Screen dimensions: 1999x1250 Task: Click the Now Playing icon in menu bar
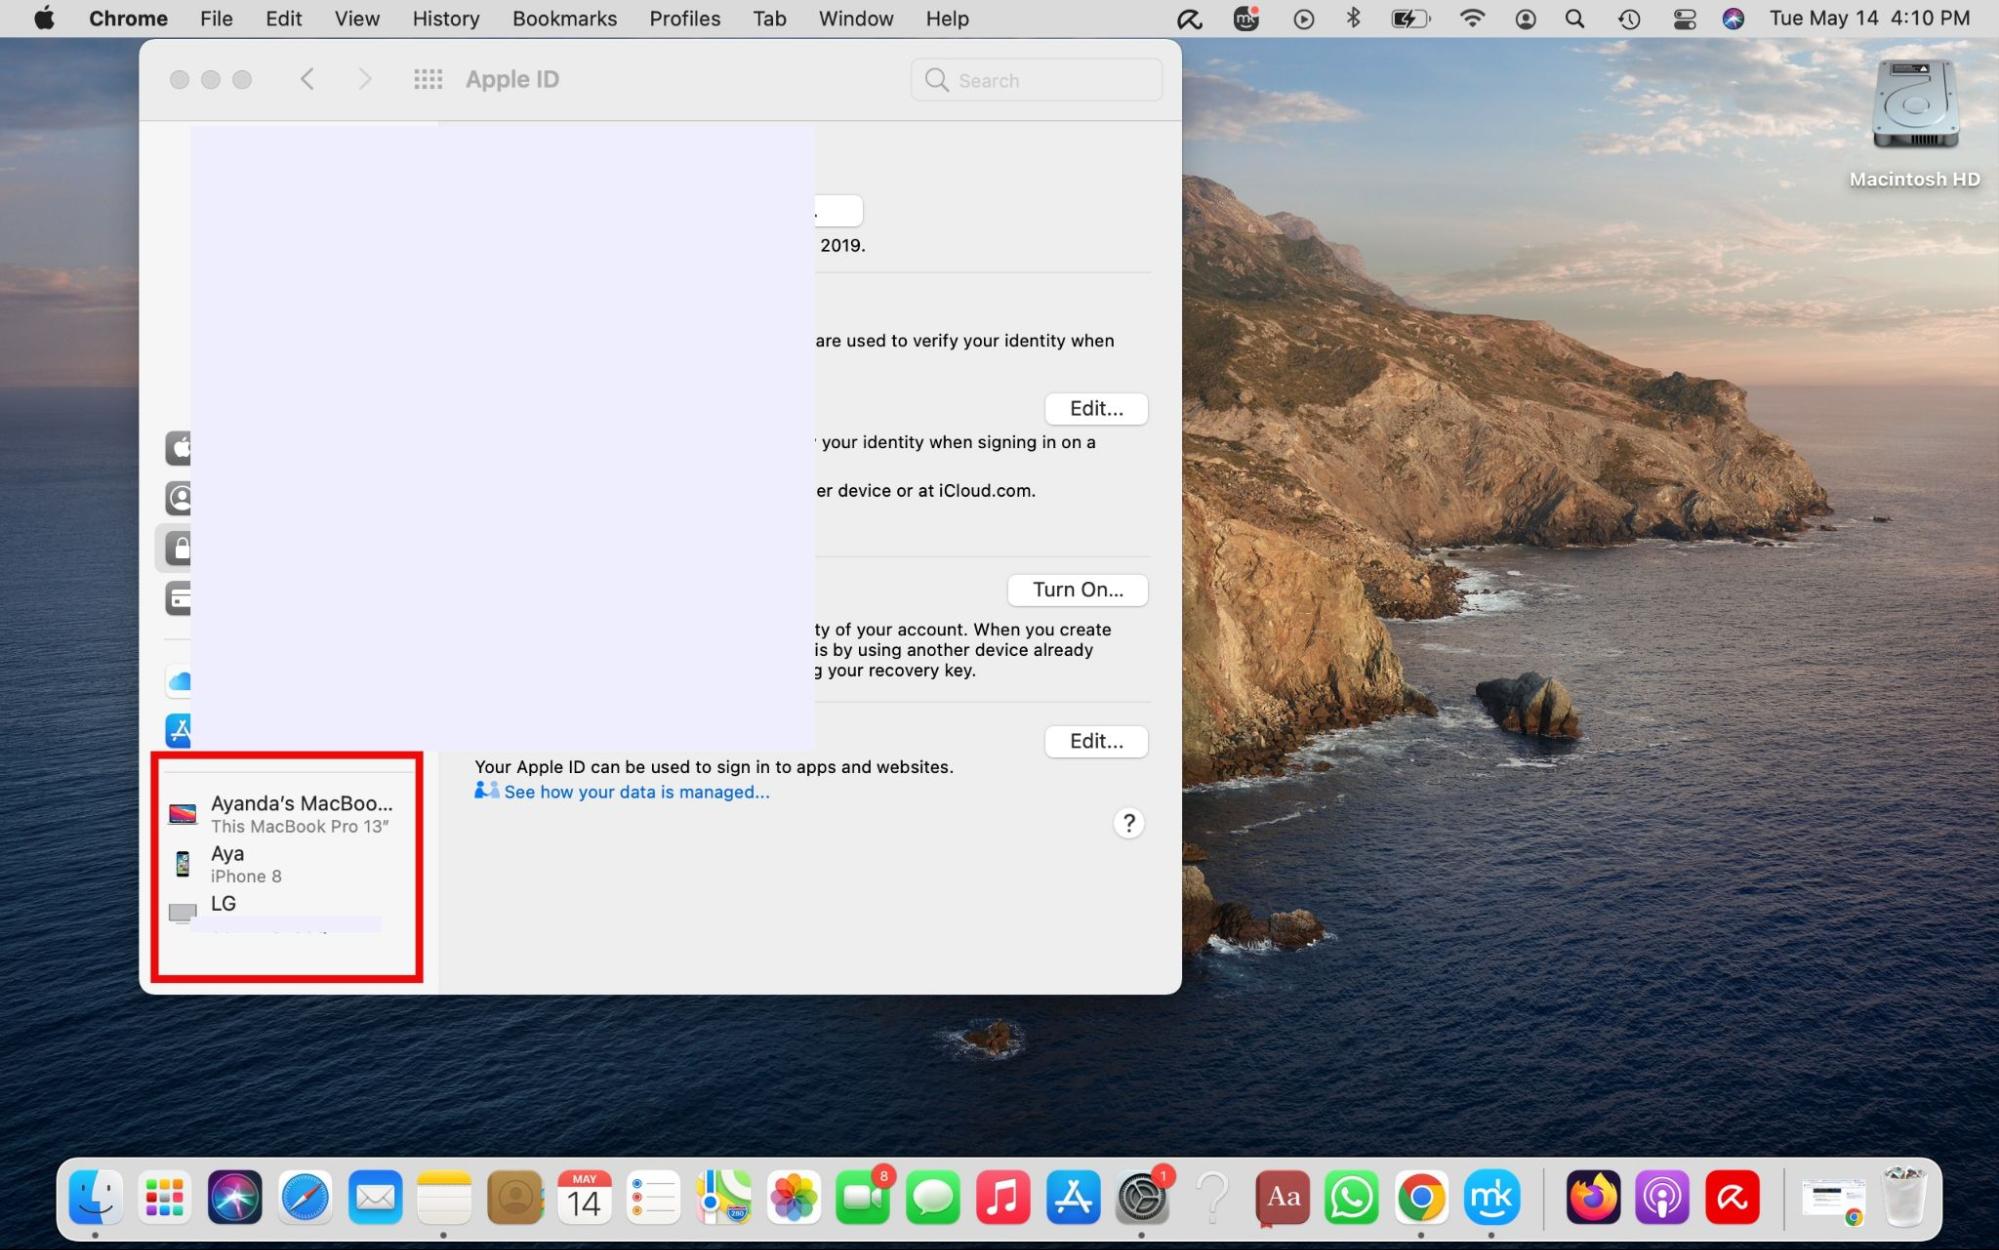pos(1303,18)
